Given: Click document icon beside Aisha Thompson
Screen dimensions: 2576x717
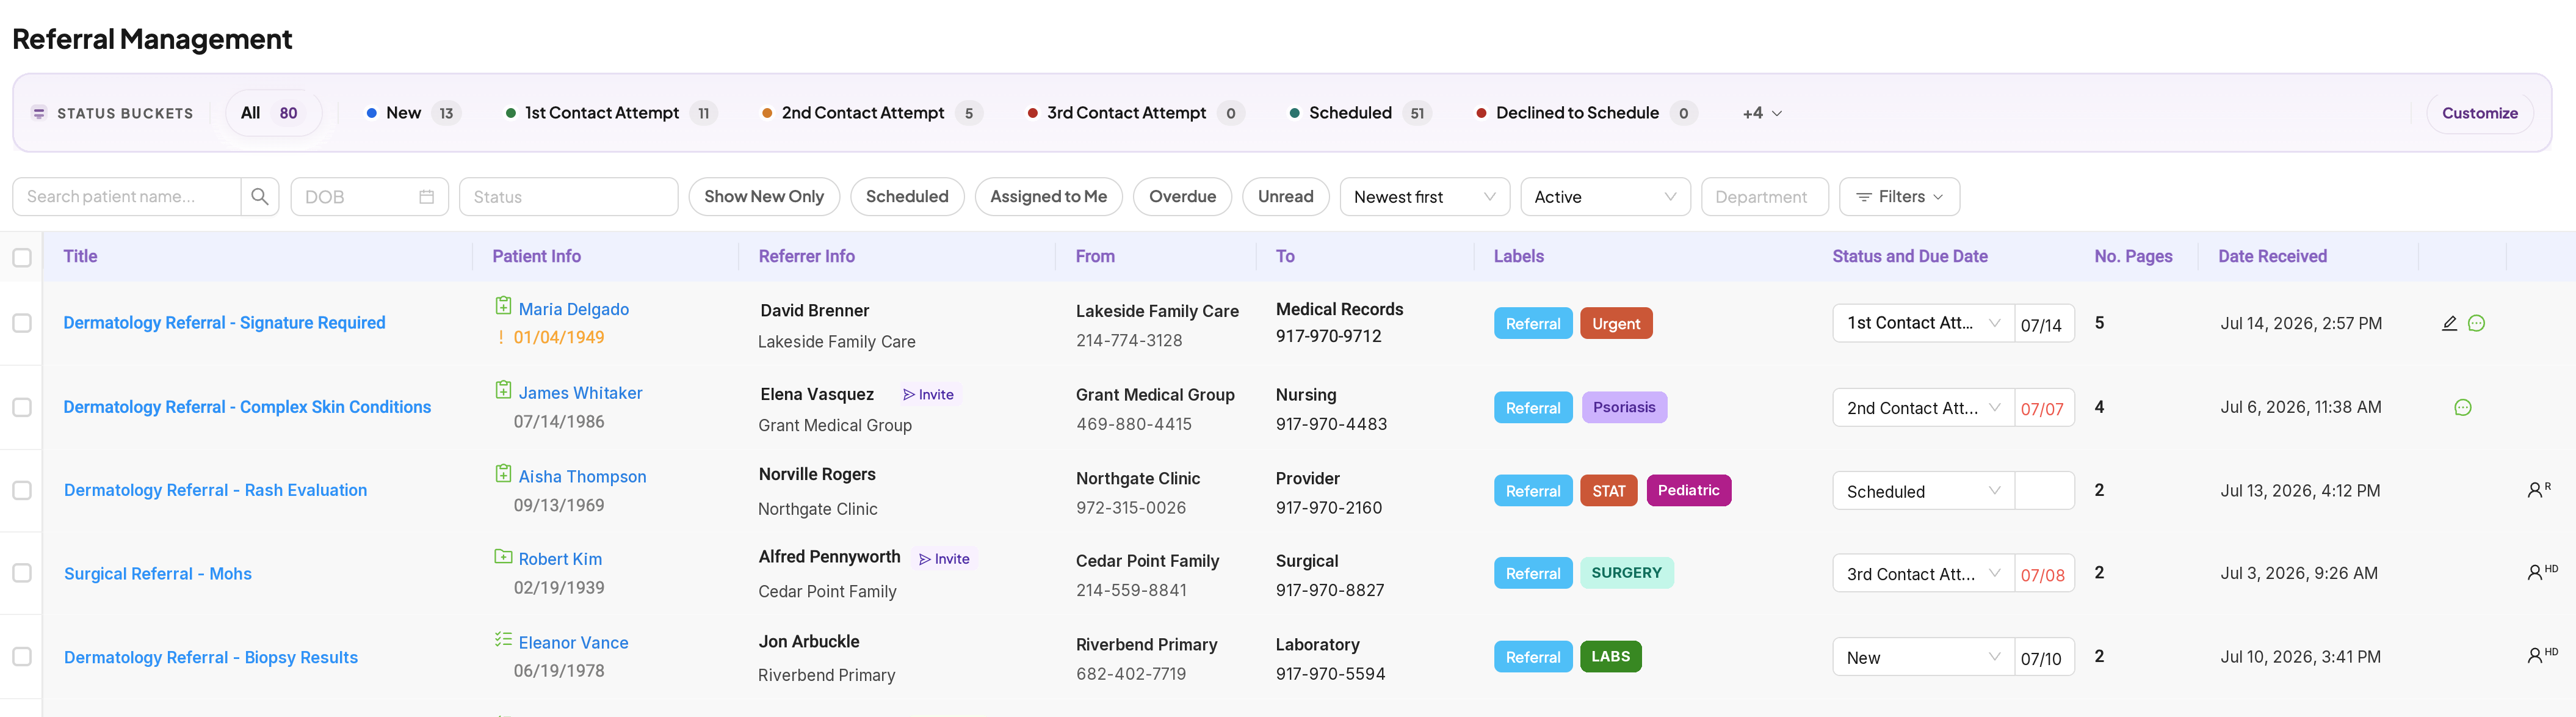Looking at the screenshot, I should pyautogui.click(x=504, y=474).
